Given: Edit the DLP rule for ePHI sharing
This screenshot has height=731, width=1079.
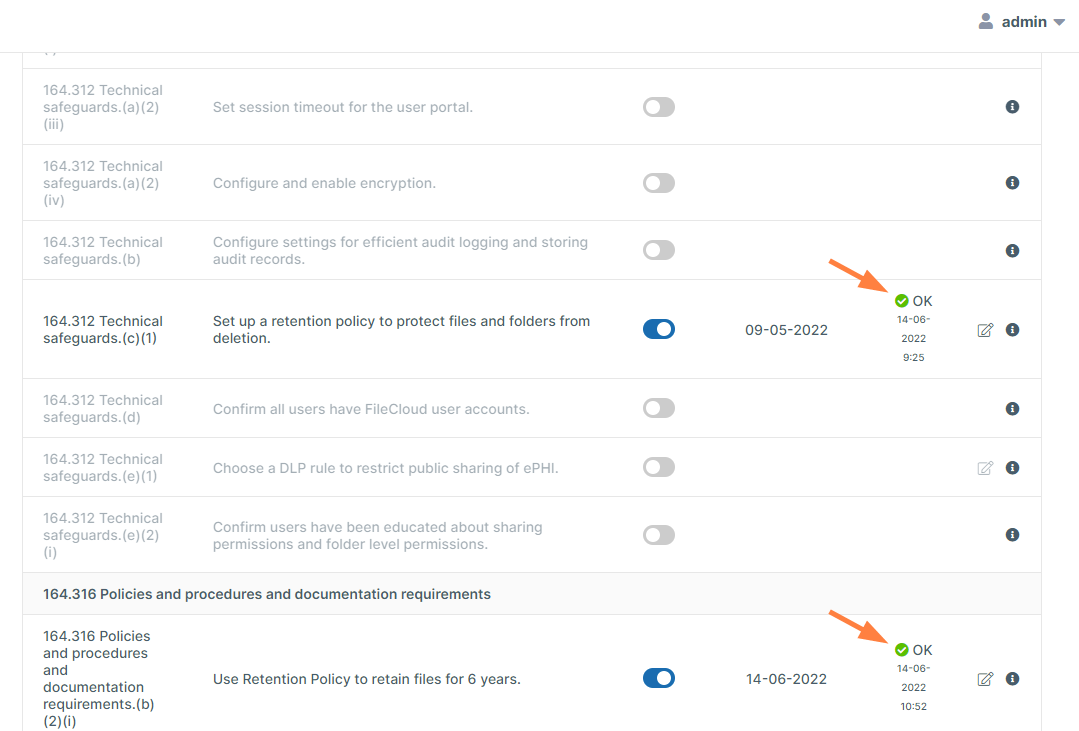Looking at the screenshot, I should (985, 468).
